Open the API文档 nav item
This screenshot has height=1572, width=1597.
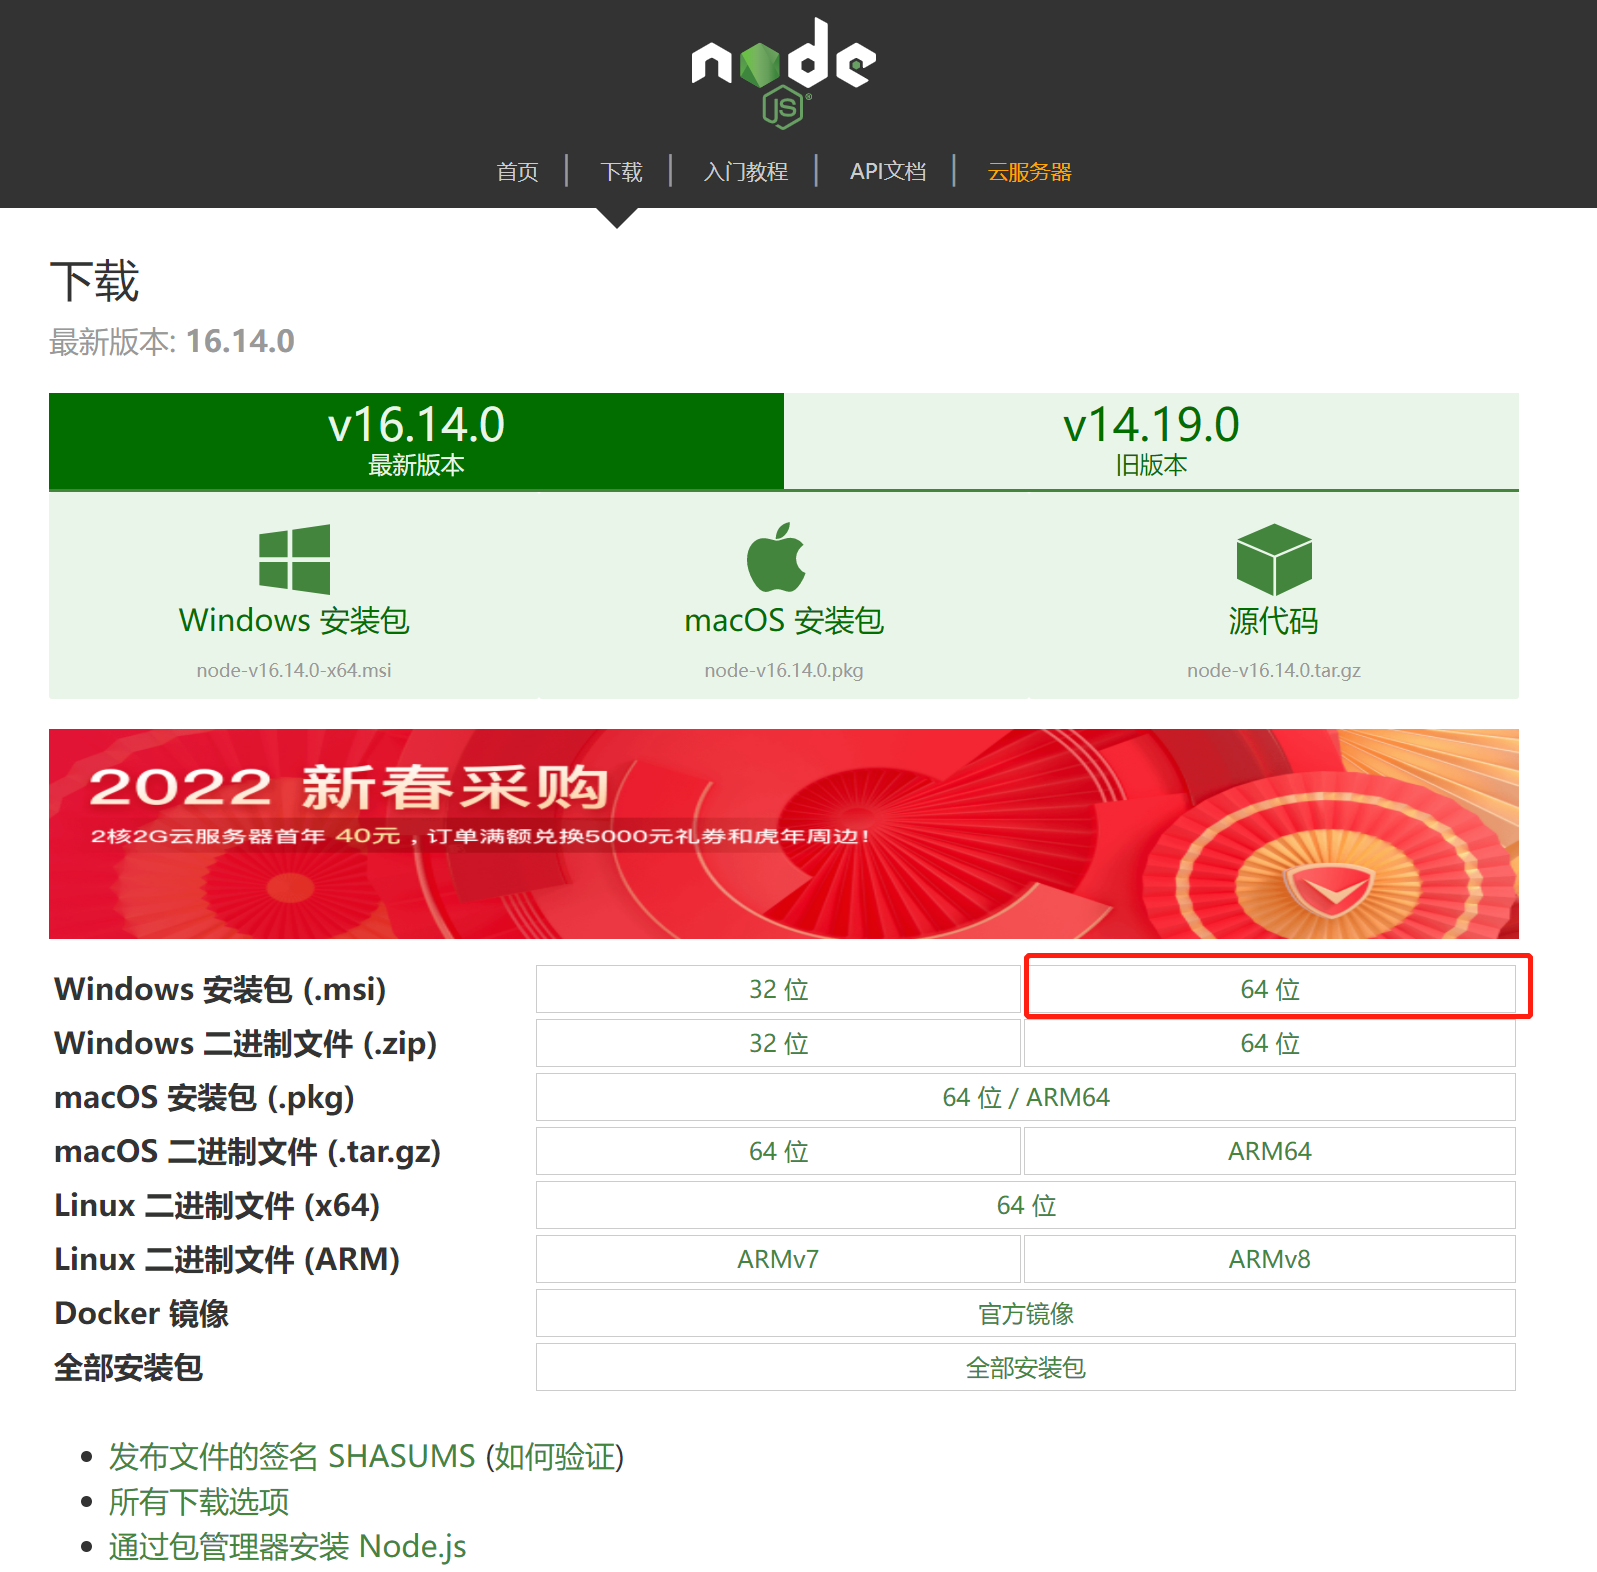click(888, 172)
